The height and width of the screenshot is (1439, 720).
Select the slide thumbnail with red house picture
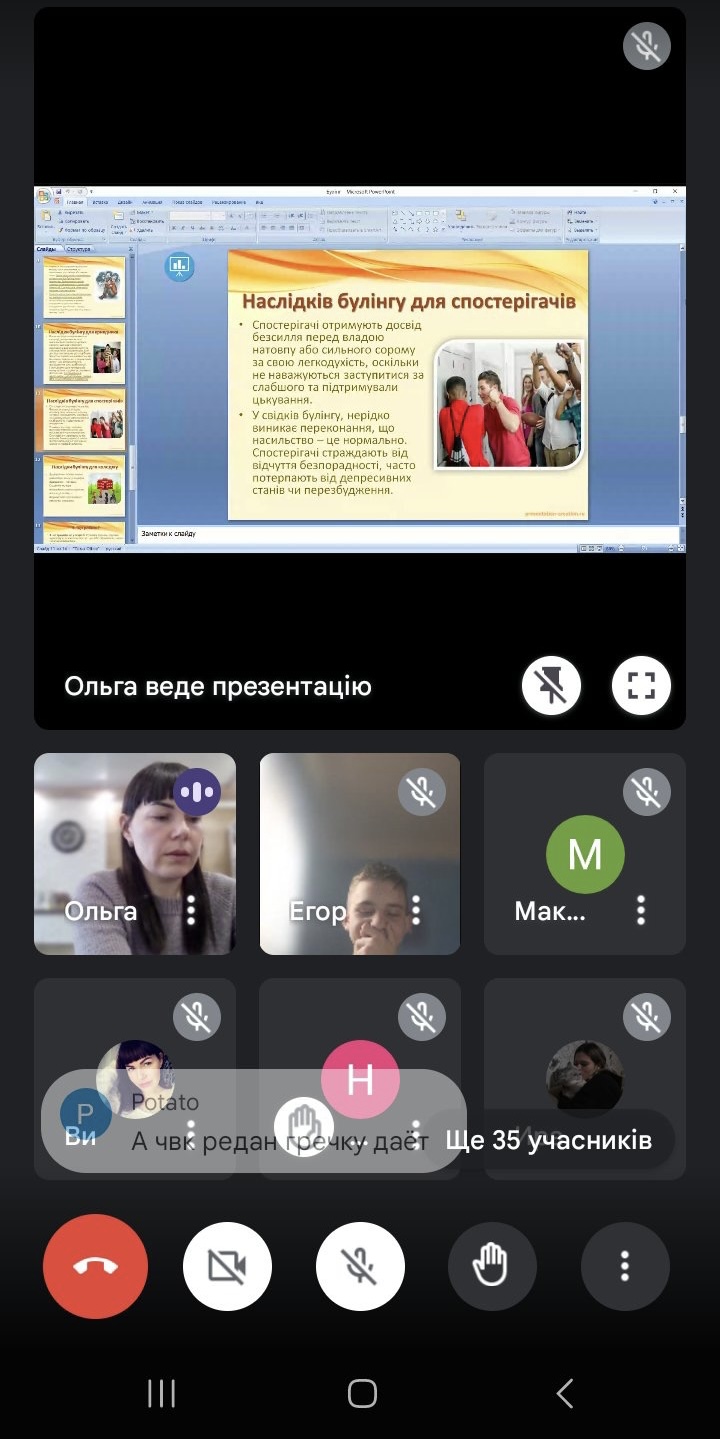[84, 485]
